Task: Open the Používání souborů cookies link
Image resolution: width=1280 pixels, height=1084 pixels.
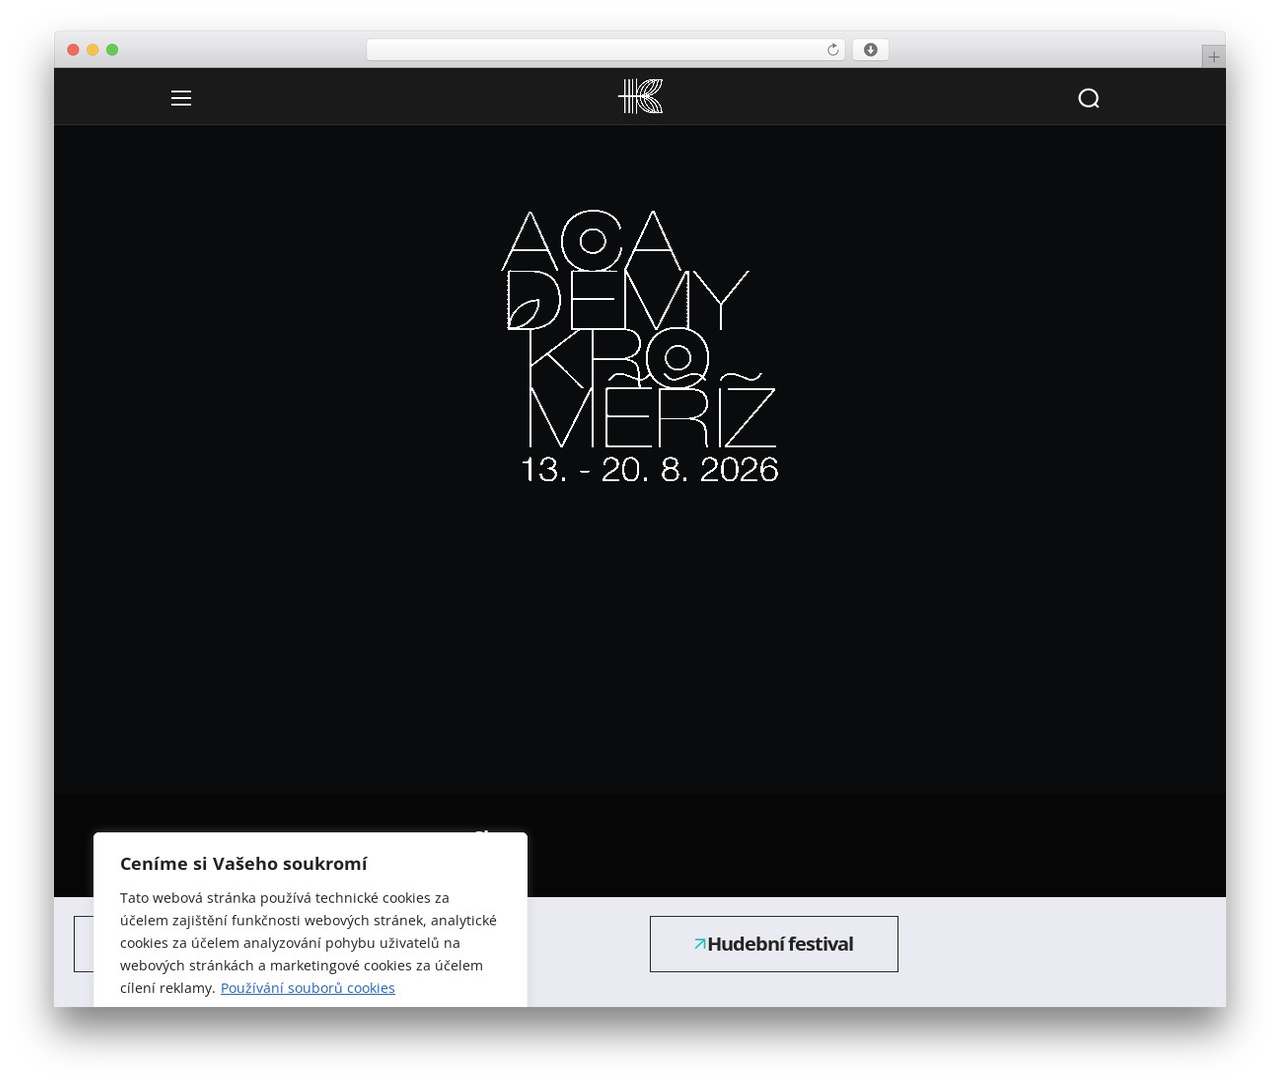Action: [308, 988]
